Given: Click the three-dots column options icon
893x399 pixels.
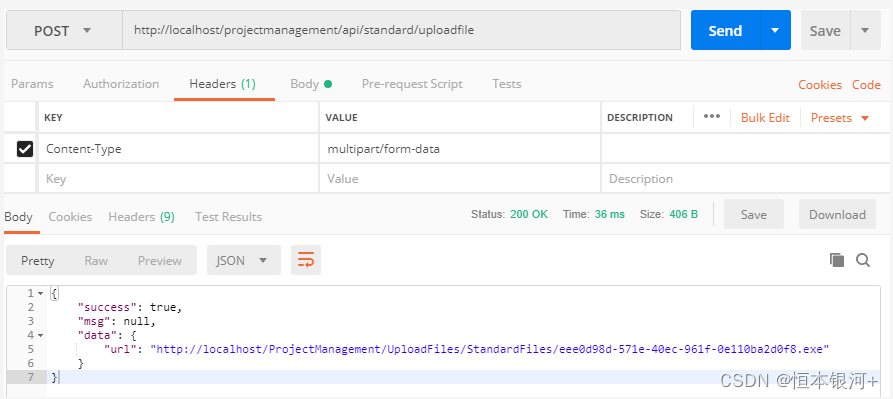Looking at the screenshot, I should 712,117.
